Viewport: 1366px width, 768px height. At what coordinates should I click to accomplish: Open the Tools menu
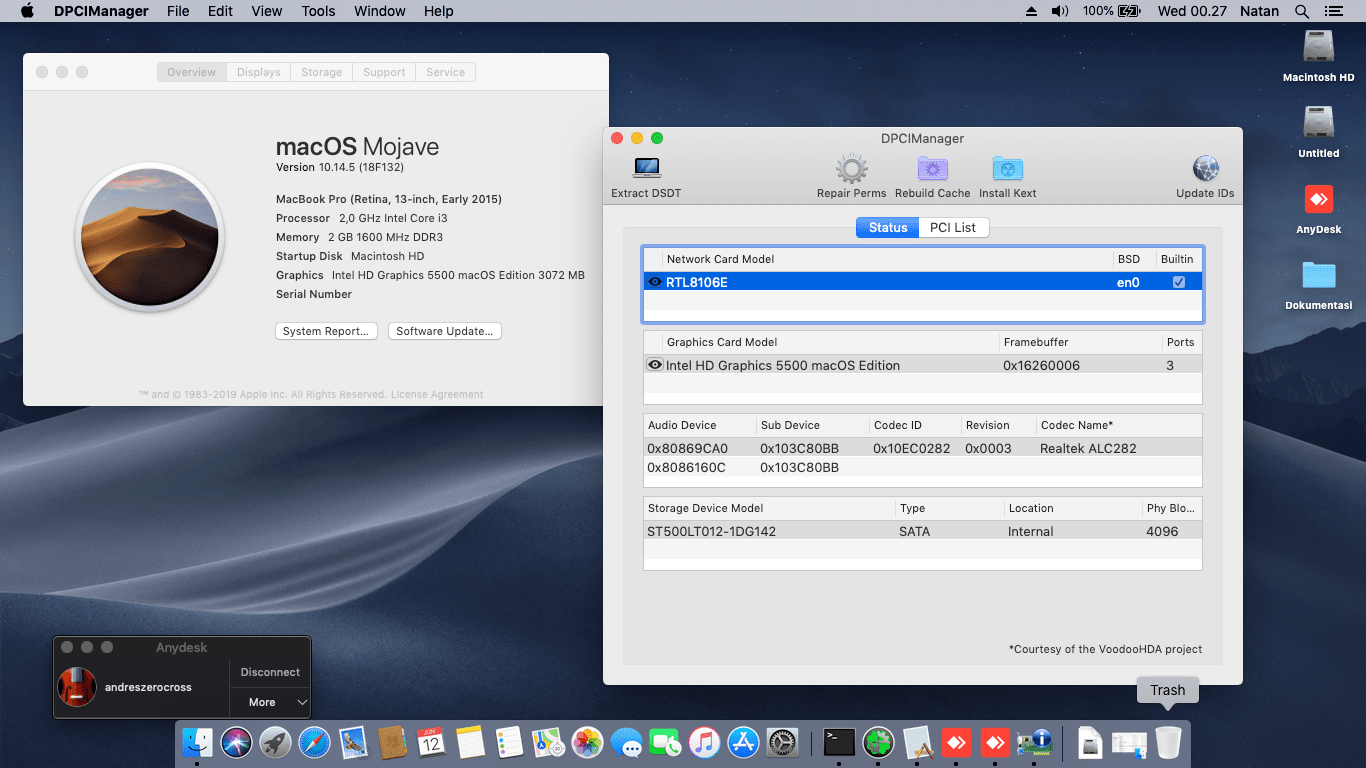click(x=318, y=11)
